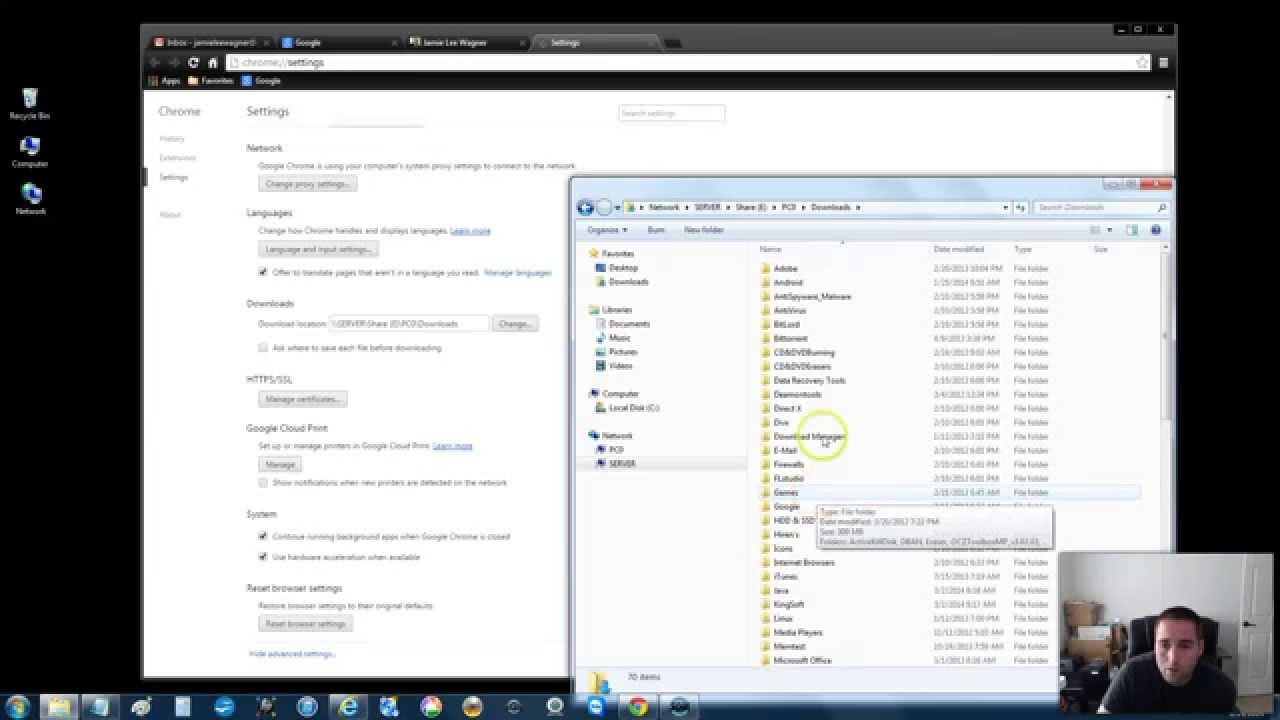Switch to the Inbox tab in Chrome
The height and width of the screenshot is (720, 1280).
point(209,43)
